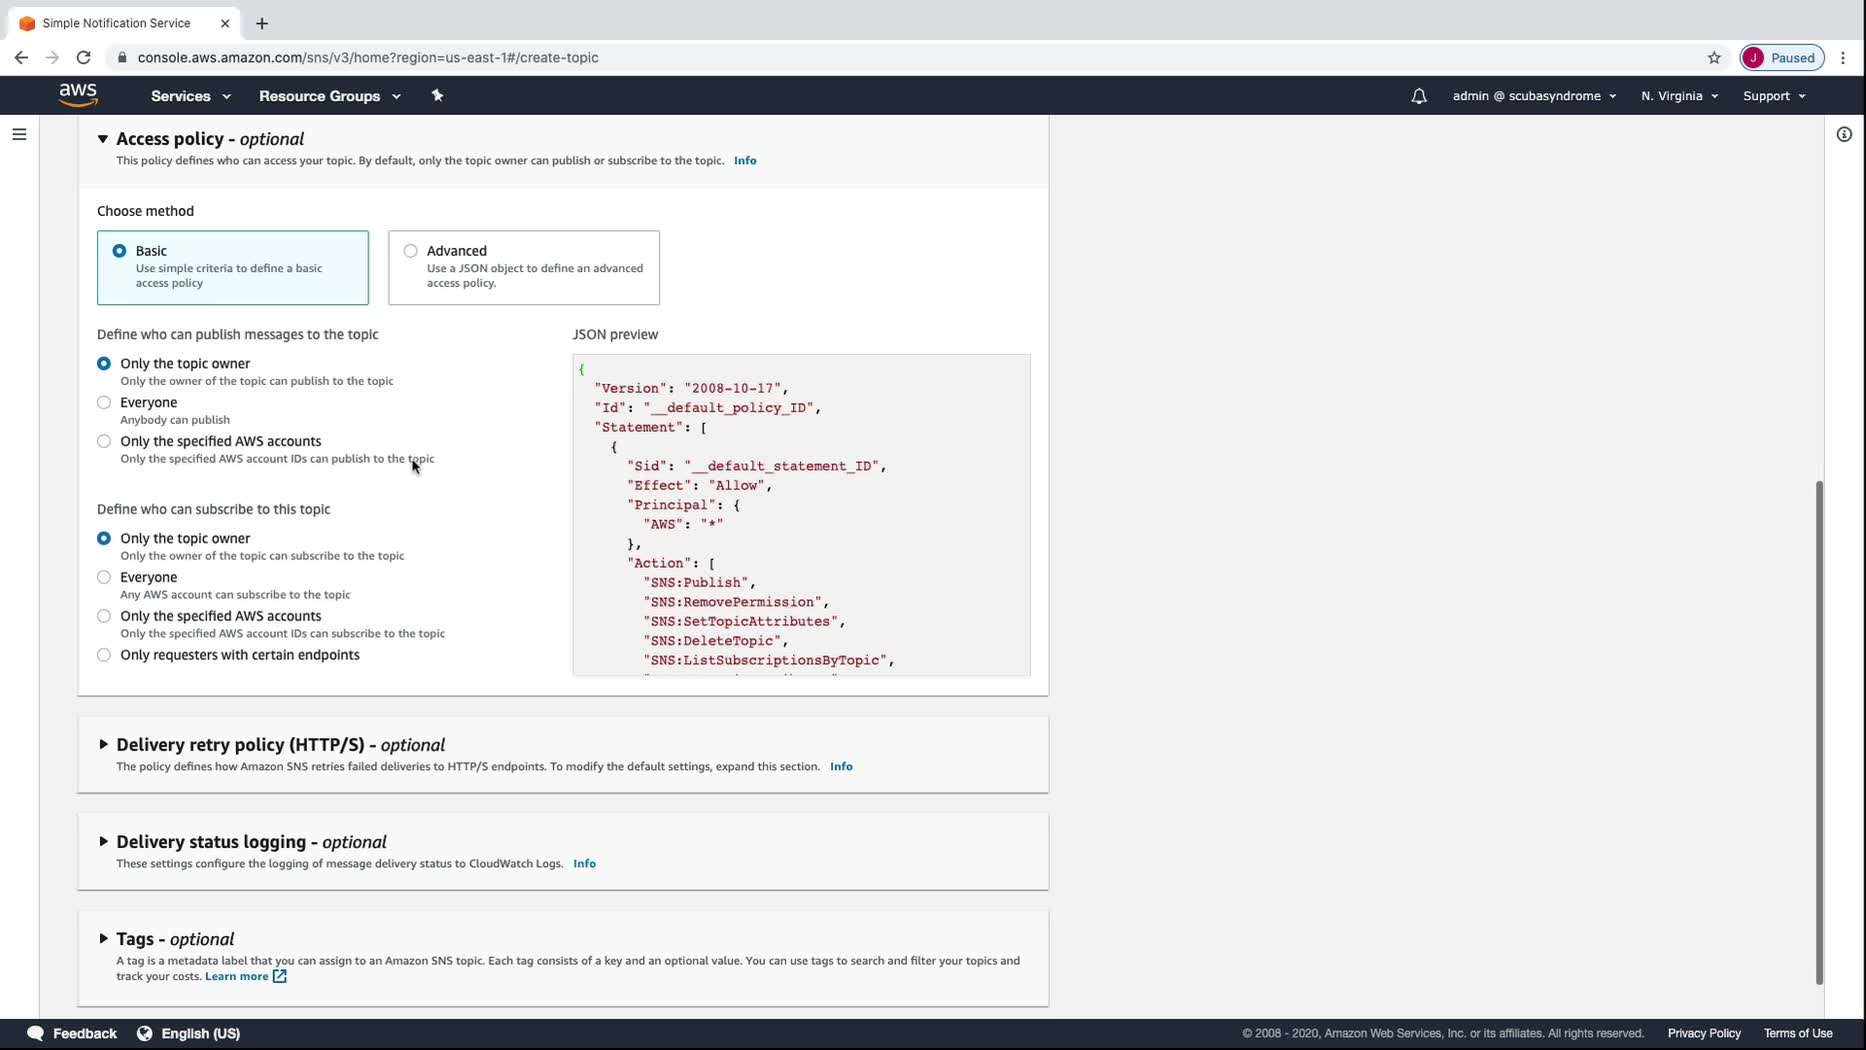Click Info link for Delivery retry policy
The image size is (1866, 1050).
tap(841, 767)
